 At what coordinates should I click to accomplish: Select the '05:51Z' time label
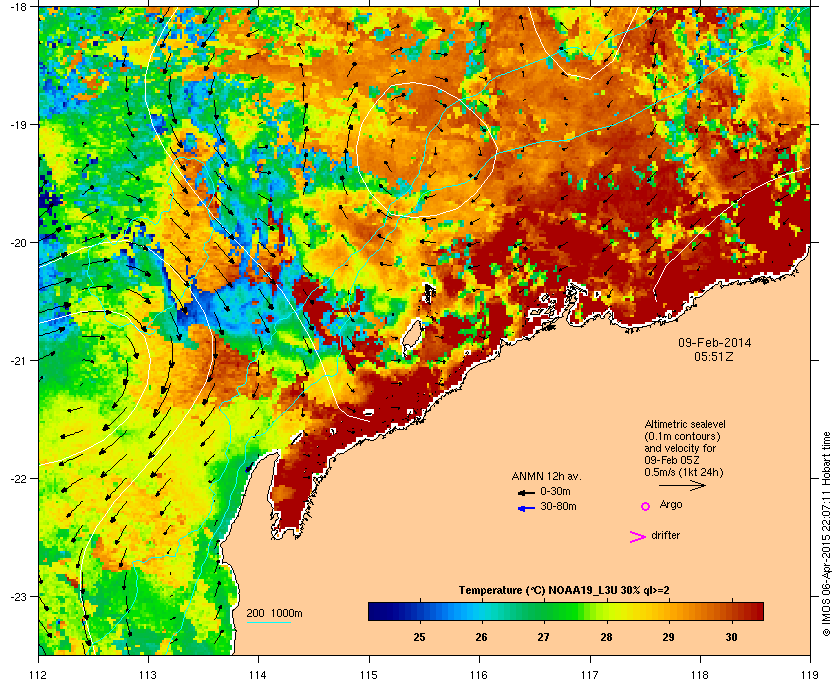[714, 356]
